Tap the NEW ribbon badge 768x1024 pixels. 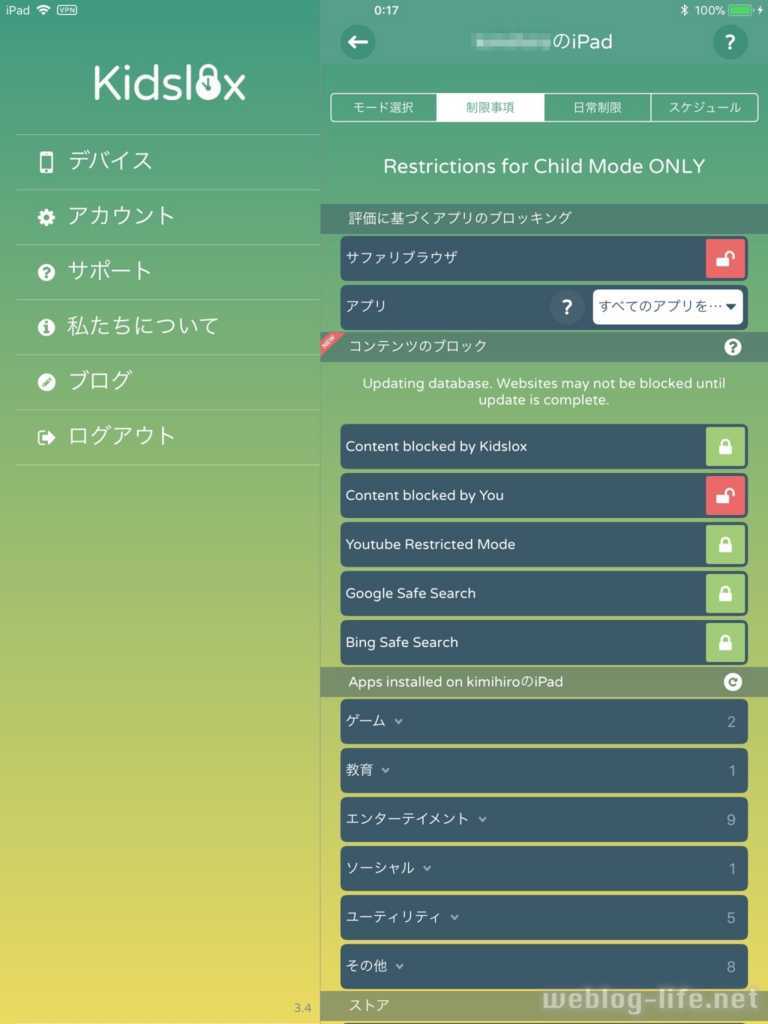coord(330,342)
